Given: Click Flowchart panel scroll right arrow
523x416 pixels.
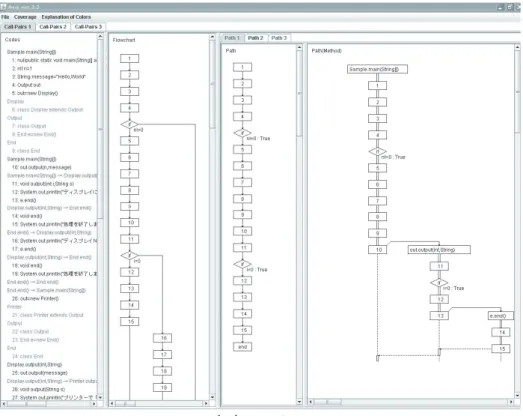Looking at the screenshot, I should coord(206,403).
